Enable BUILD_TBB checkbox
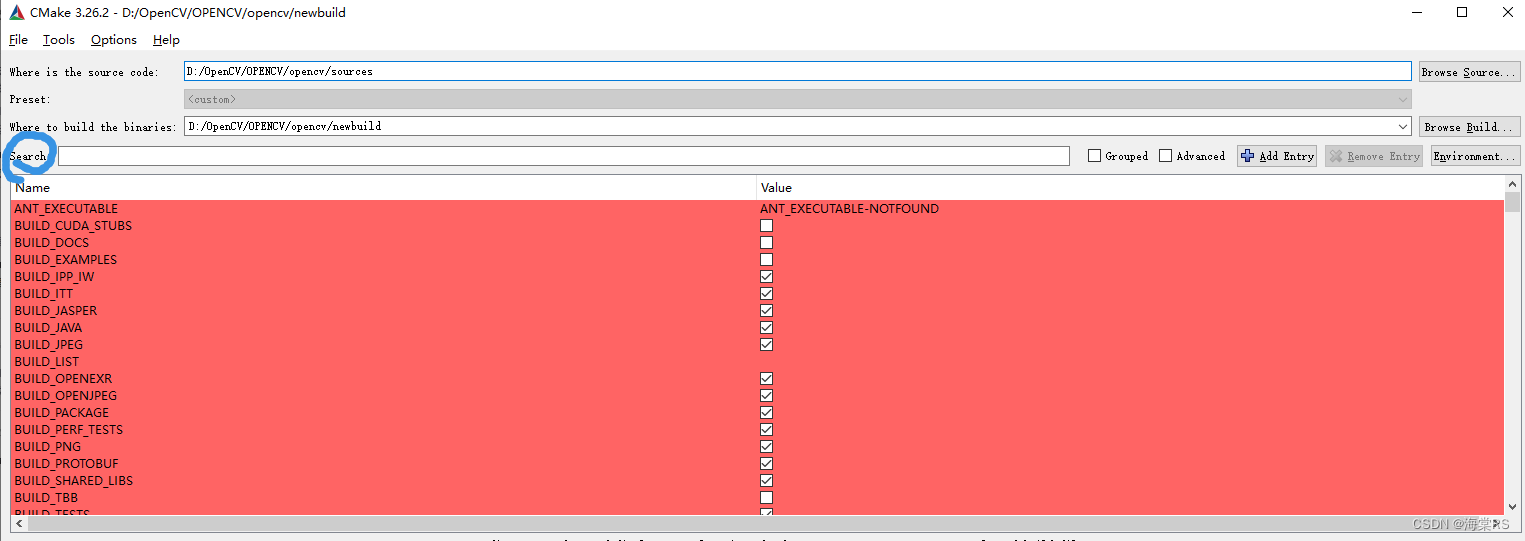 767,498
